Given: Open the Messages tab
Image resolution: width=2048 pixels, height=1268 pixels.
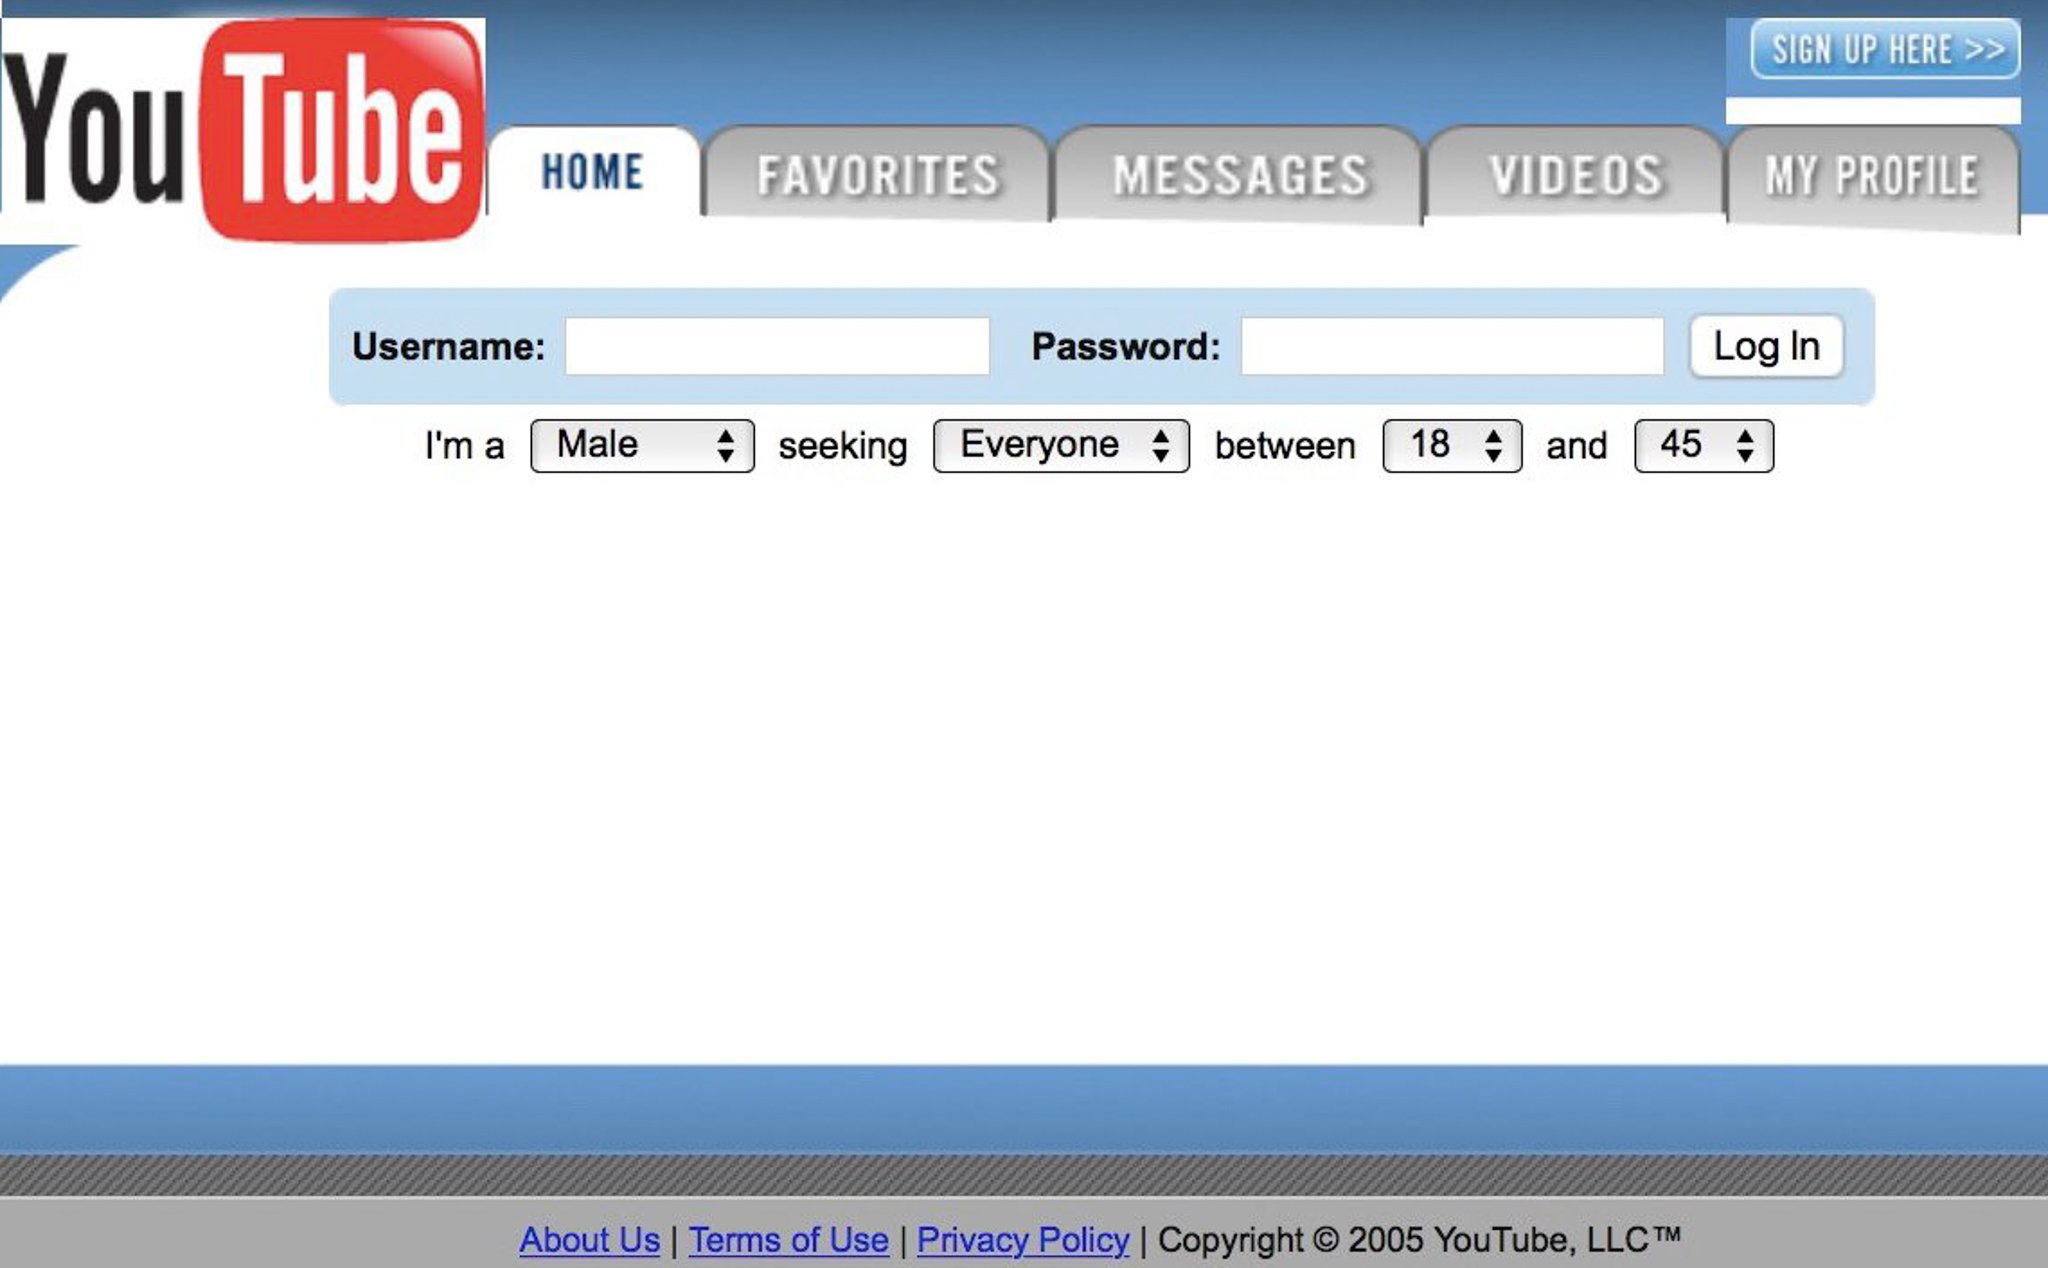Looking at the screenshot, I should pyautogui.click(x=1239, y=175).
